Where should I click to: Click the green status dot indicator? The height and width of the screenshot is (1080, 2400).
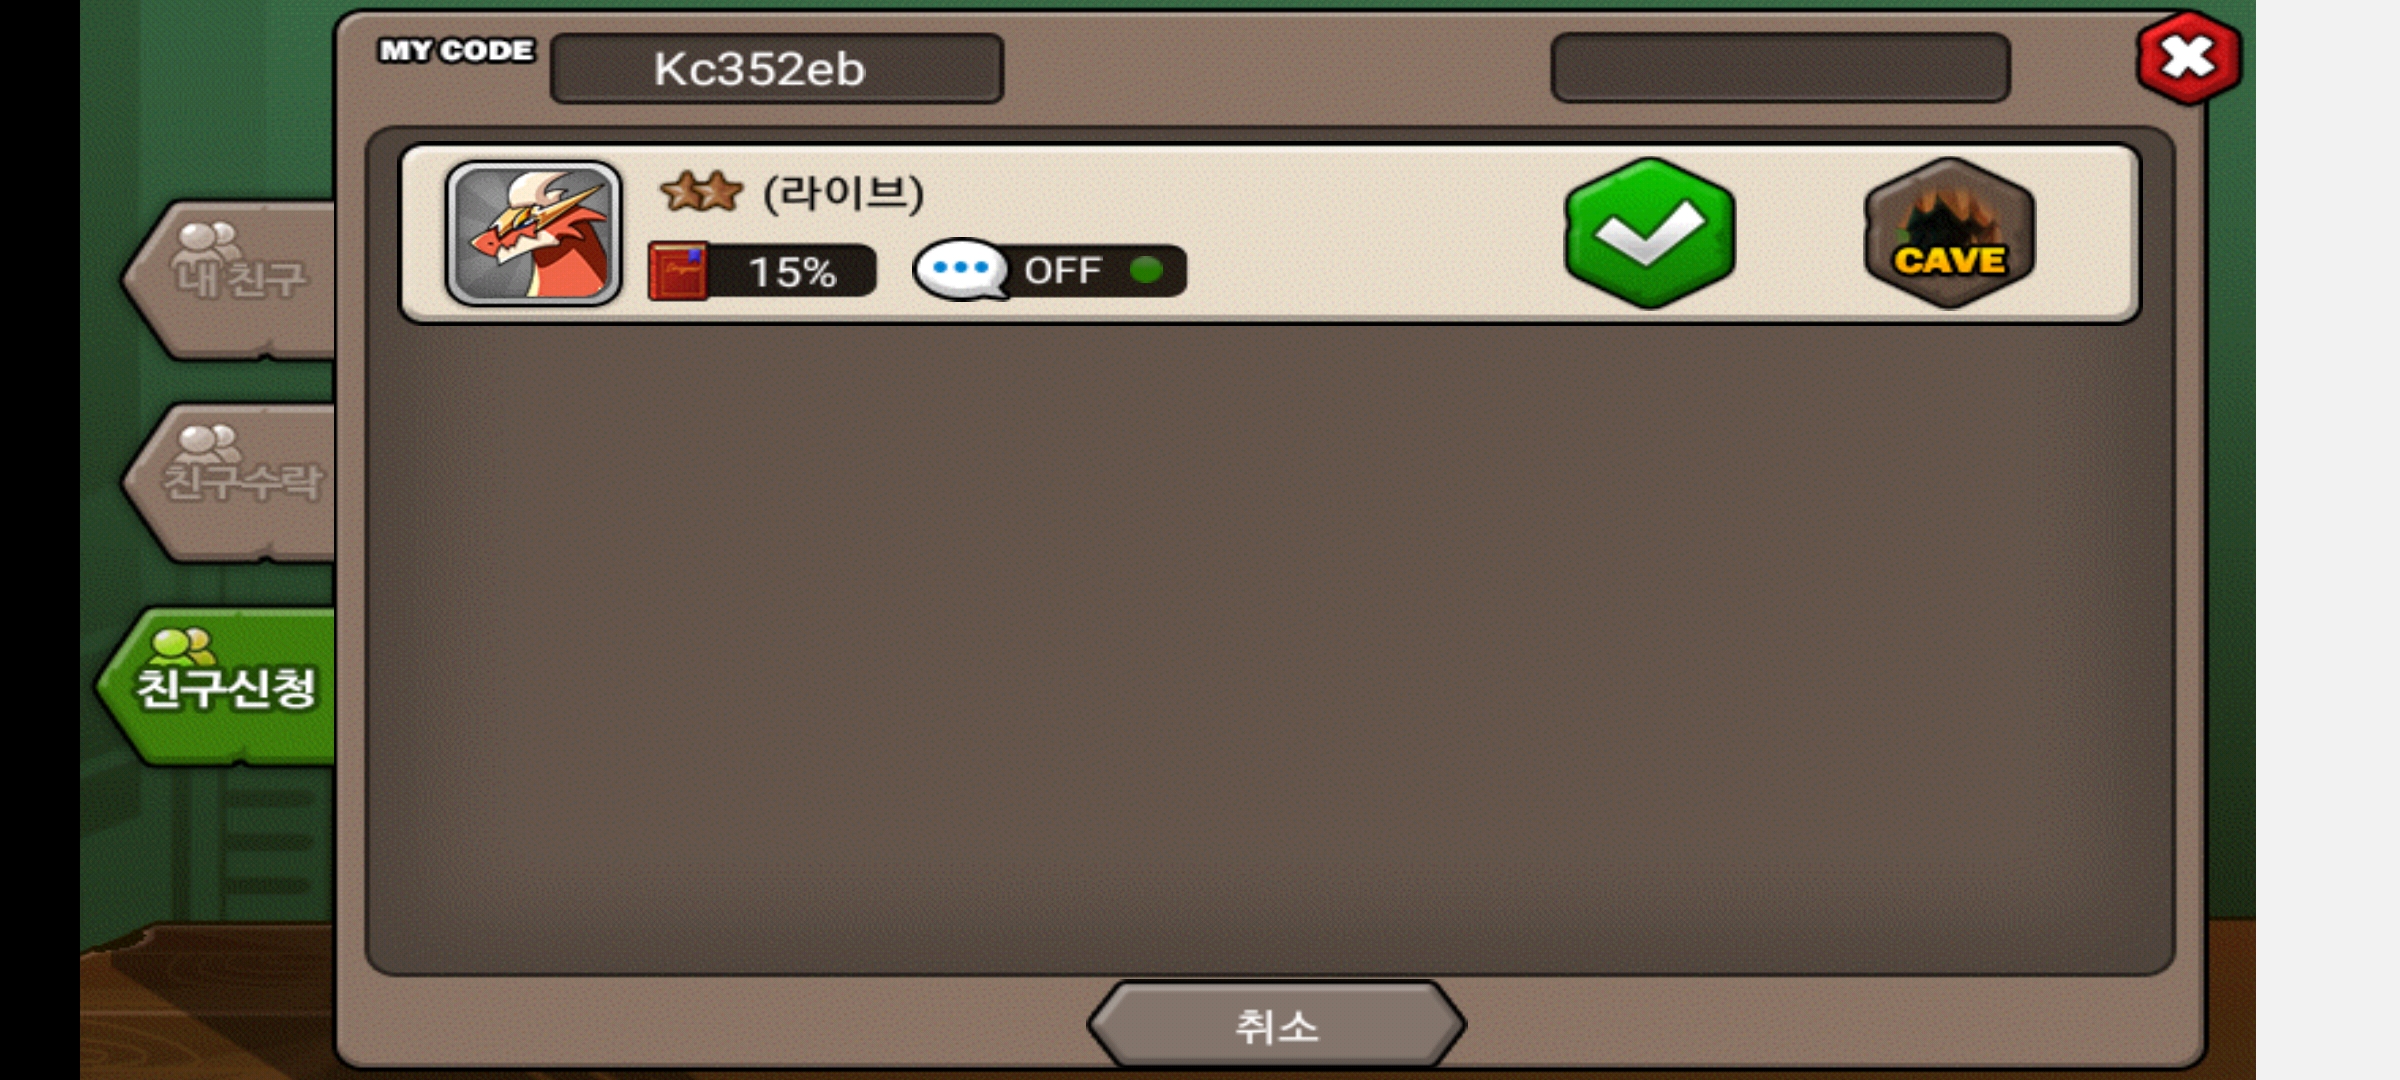coord(1146,269)
